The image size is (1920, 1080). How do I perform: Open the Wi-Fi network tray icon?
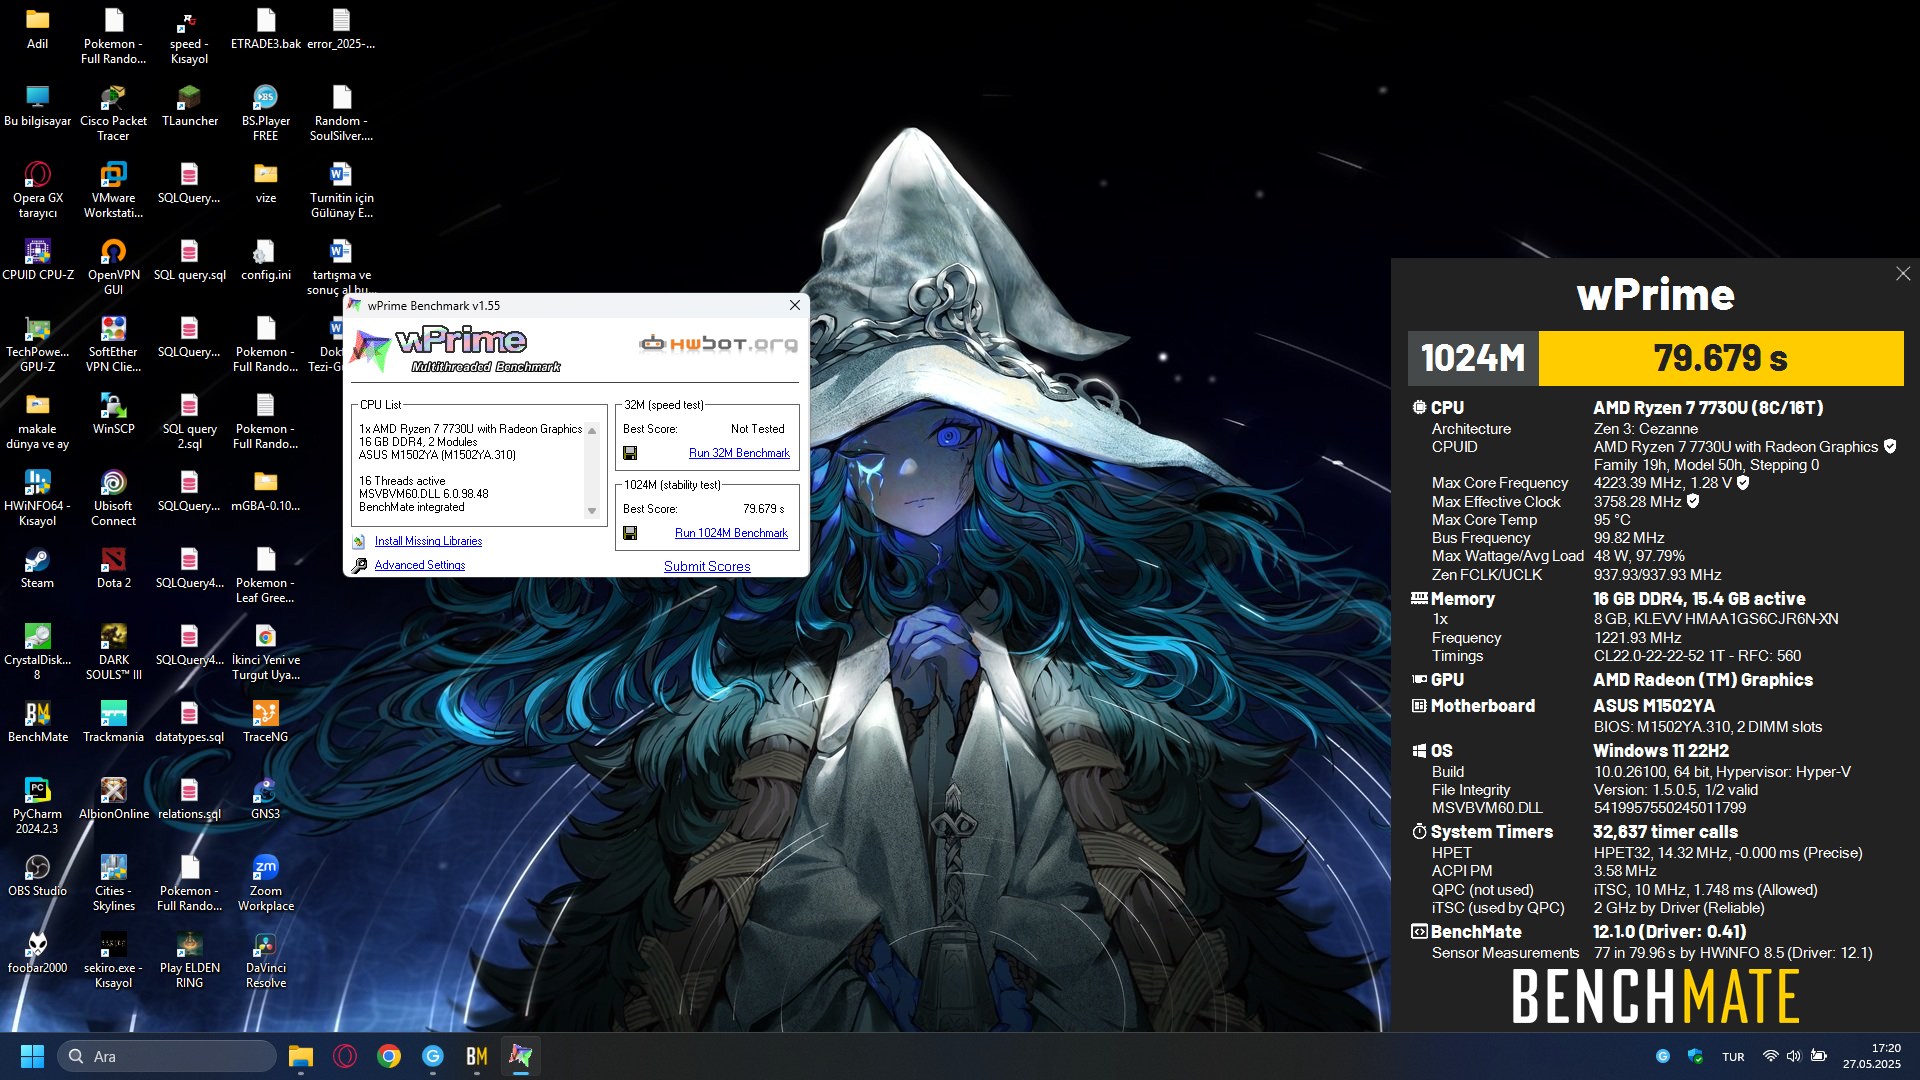tap(1770, 1056)
